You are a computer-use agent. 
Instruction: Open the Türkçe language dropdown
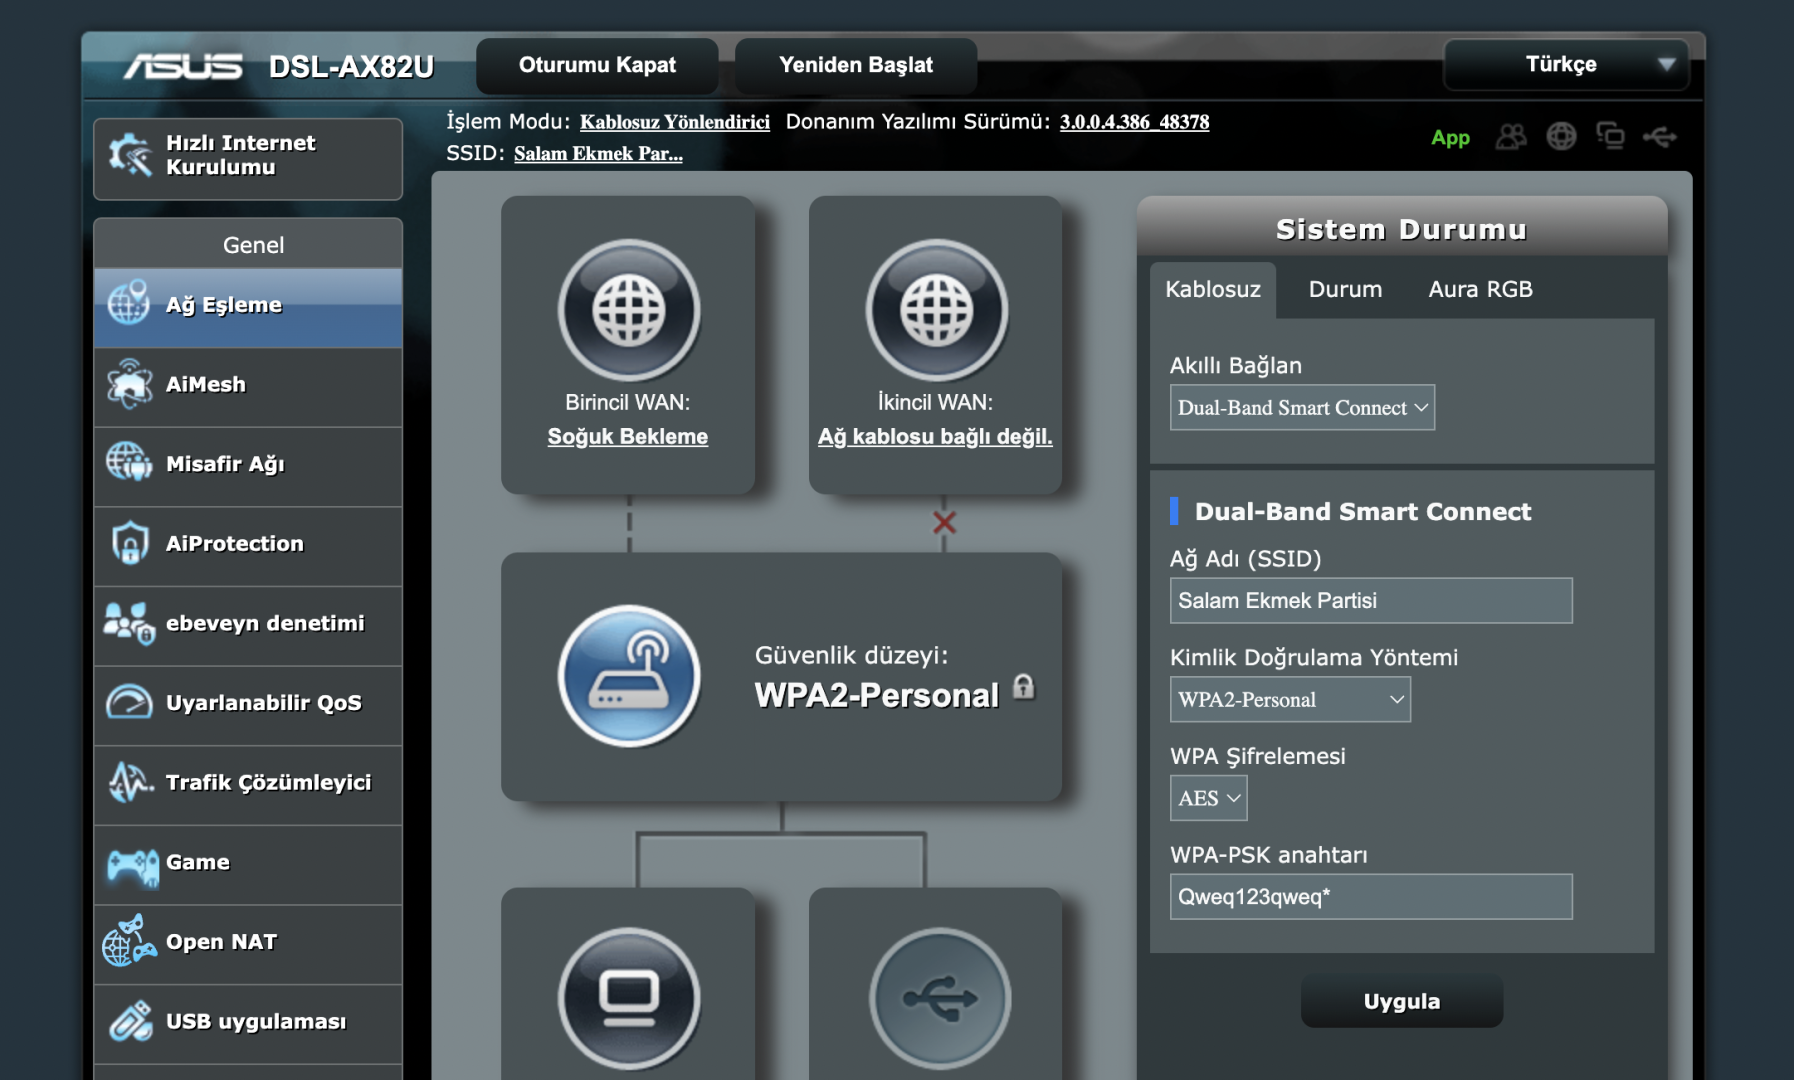pos(1566,64)
